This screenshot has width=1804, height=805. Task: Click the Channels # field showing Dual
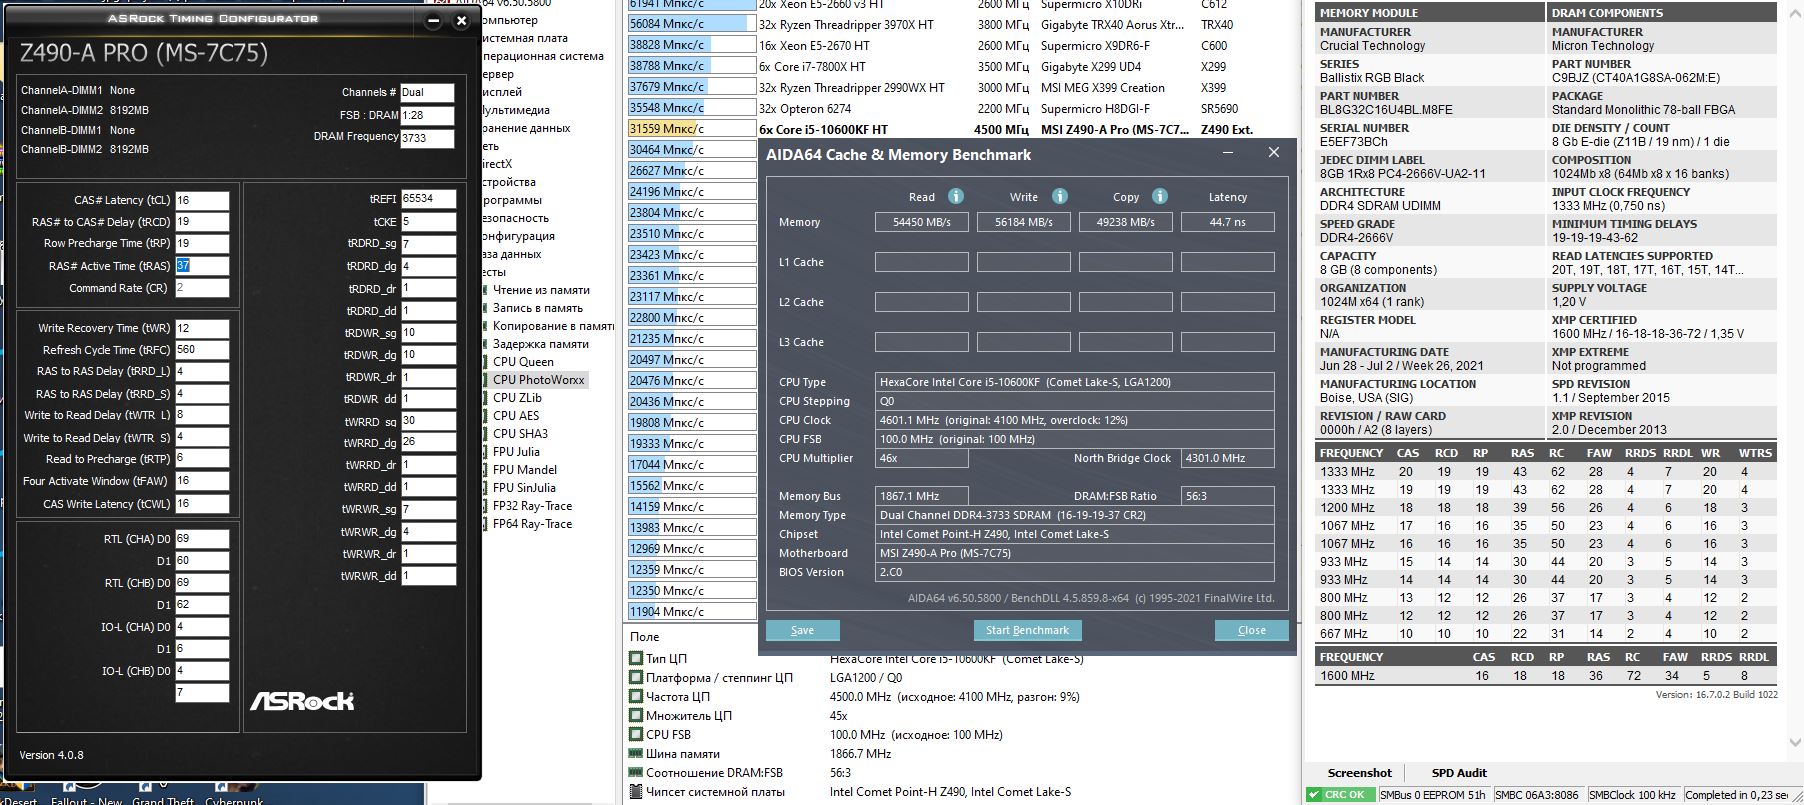point(427,93)
